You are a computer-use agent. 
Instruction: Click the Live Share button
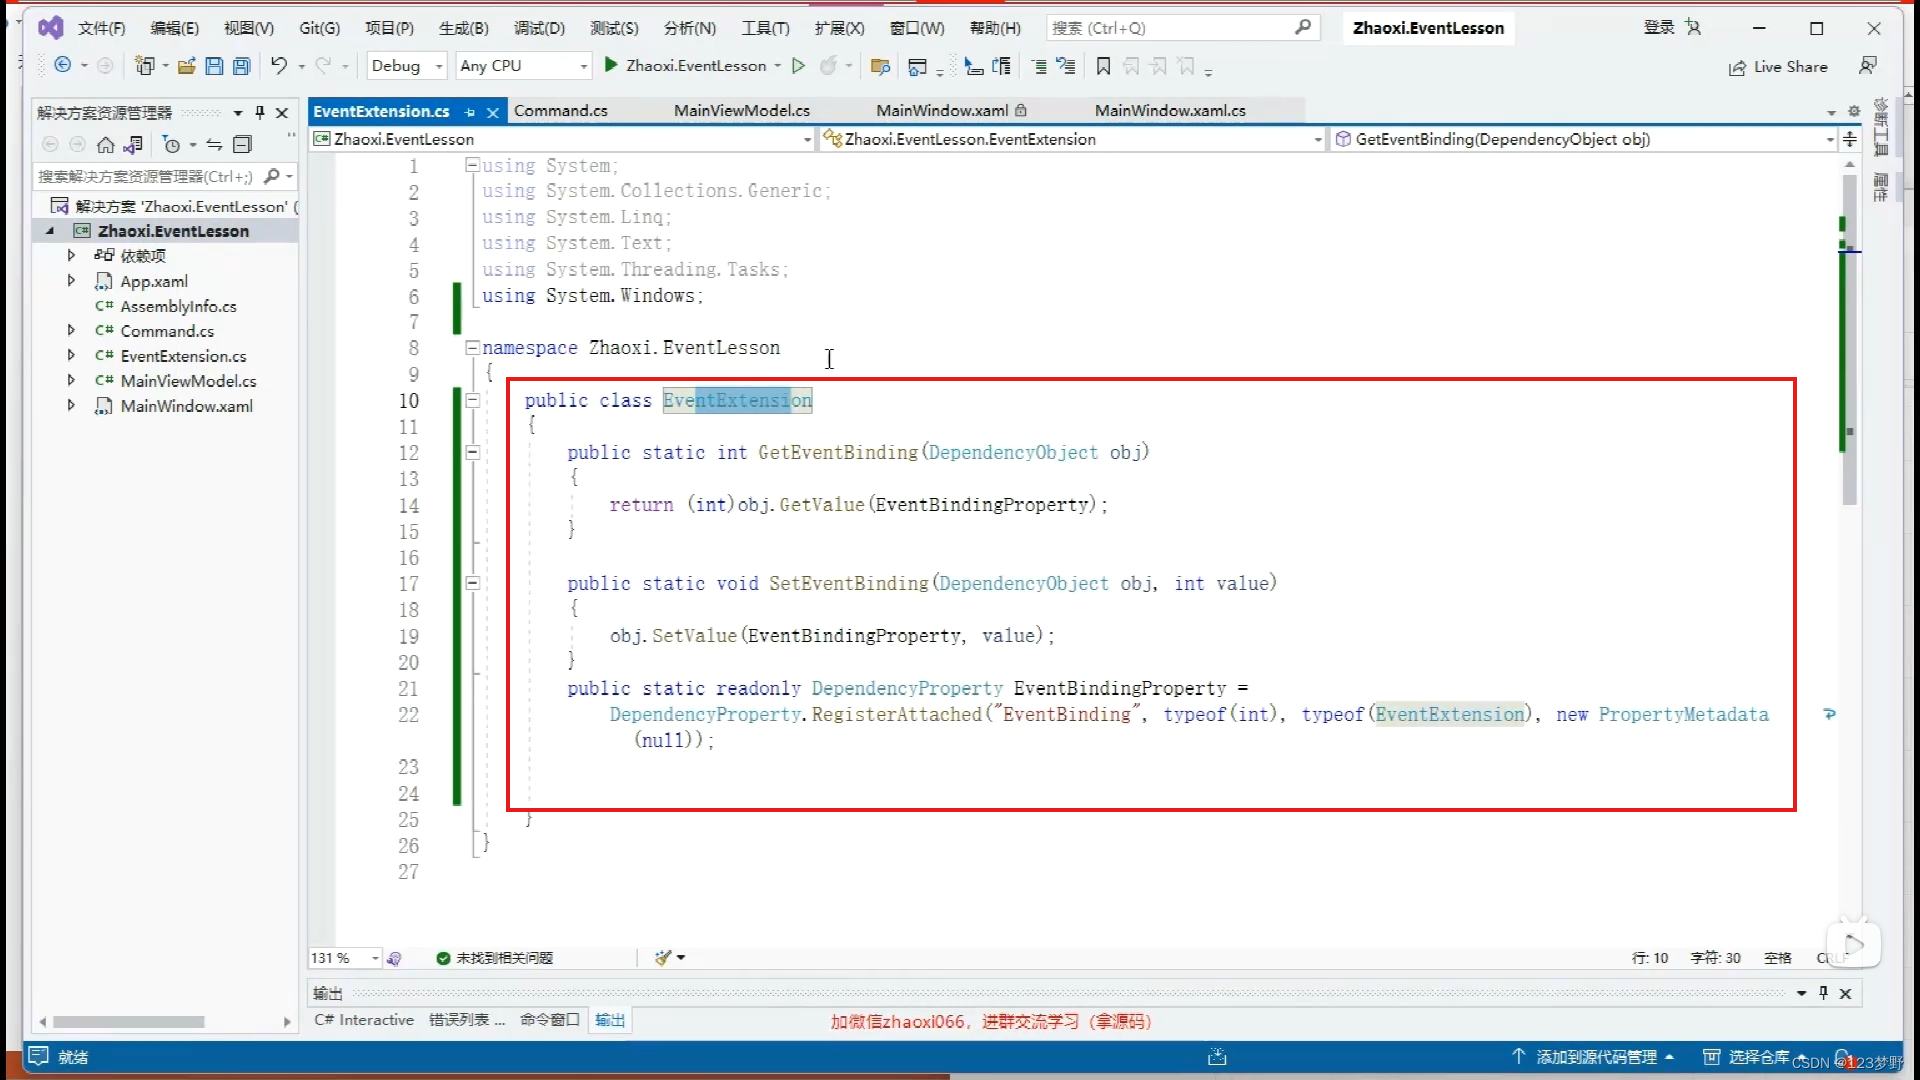click(1778, 66)
